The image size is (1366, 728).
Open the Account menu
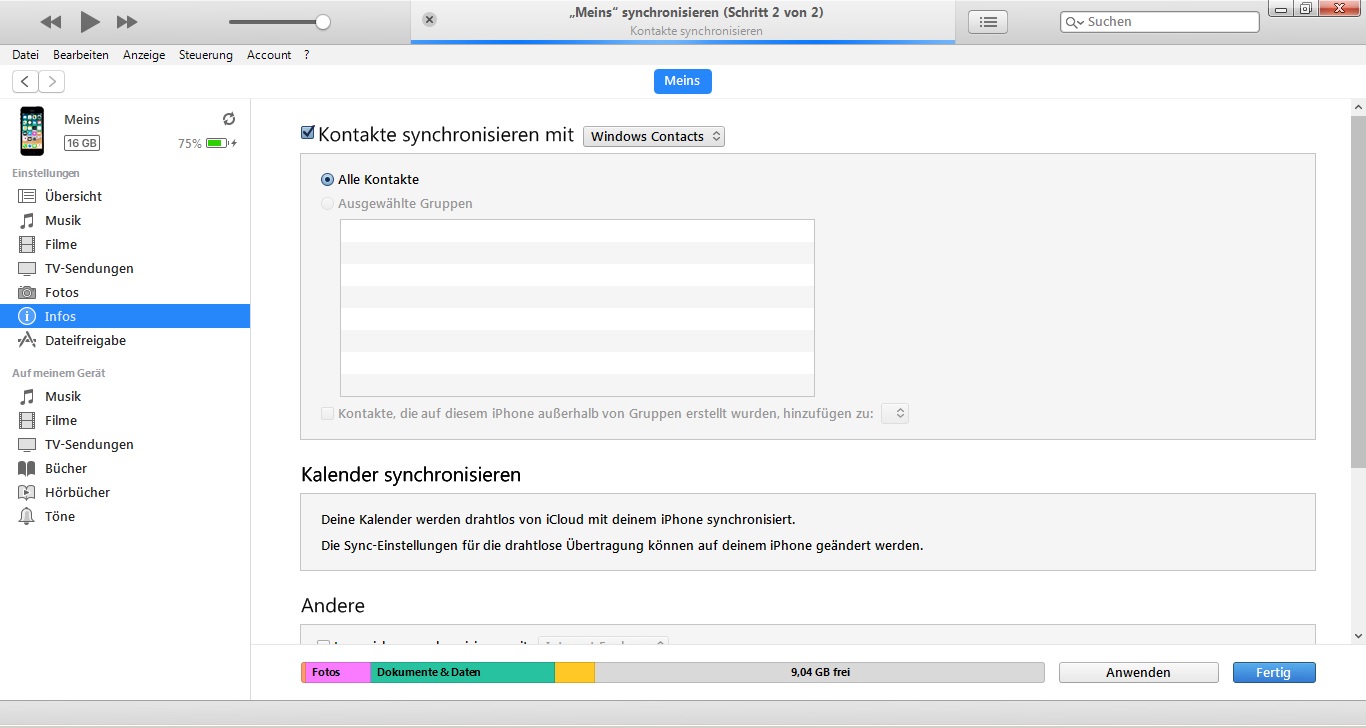[x=269, y=55]
